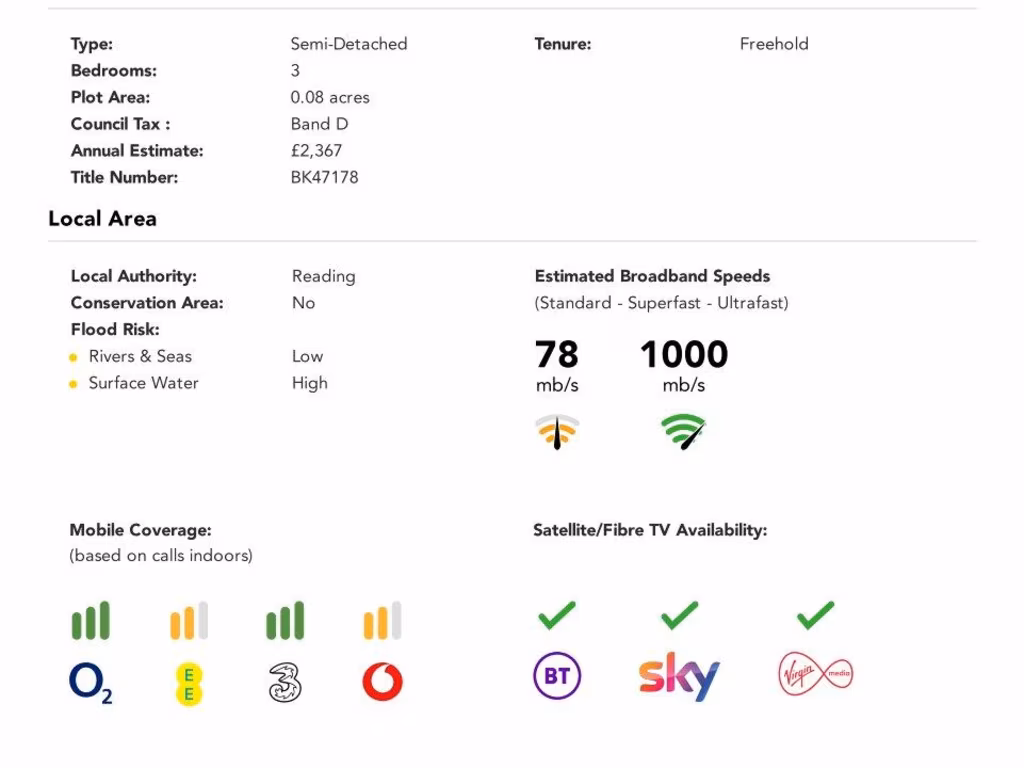Viewport: 1024px width, 768px height.
Task: Click the green check above Sky
Action: point(679,615)
